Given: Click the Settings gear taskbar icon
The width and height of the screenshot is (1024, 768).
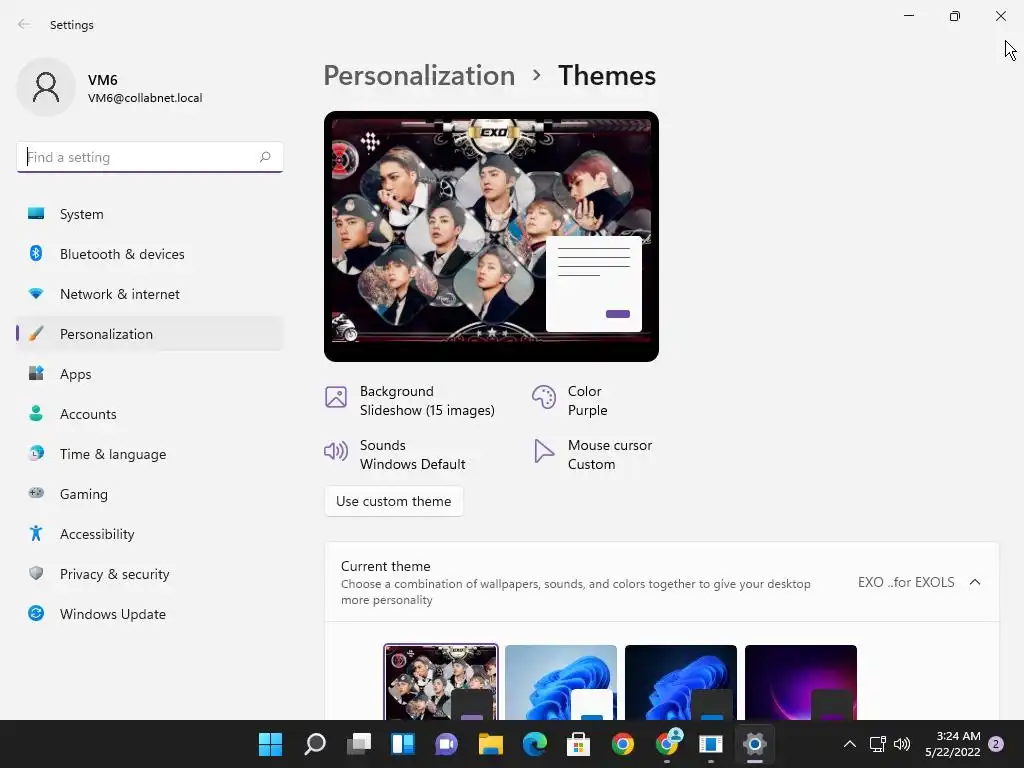Looking at the screenshot, I should coord(754,744).
